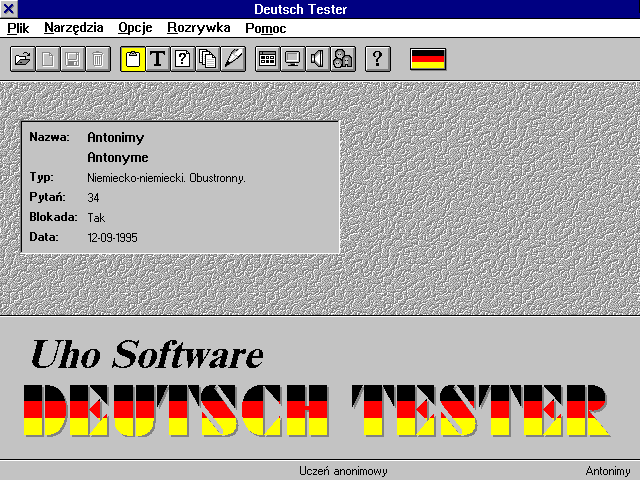This screenshot has width=640, height=480.
Task: Expand the Opcje menu
Action: (x=135, y=28)
